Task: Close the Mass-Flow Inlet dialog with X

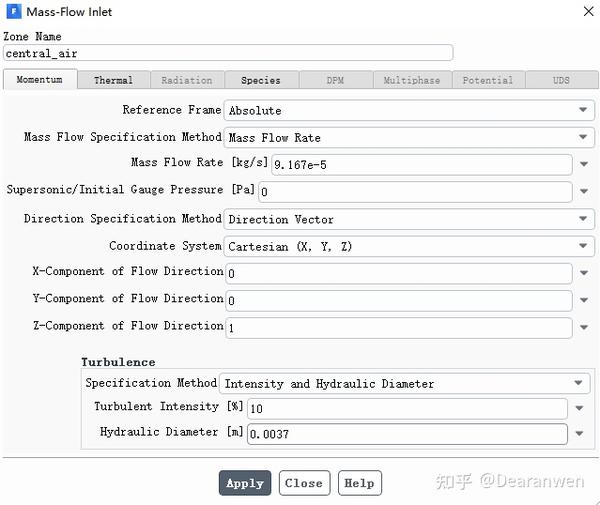Action: tap(588, 11)
